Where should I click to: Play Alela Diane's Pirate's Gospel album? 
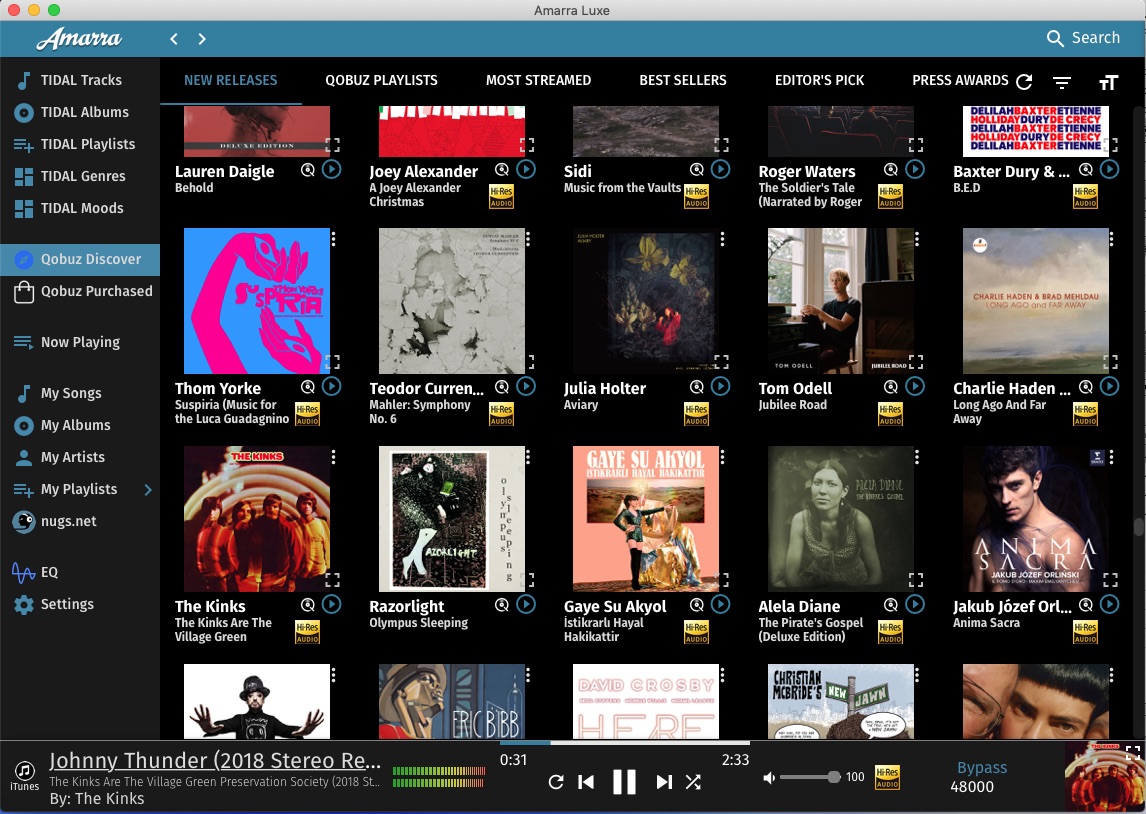click(x=915, y=604)
